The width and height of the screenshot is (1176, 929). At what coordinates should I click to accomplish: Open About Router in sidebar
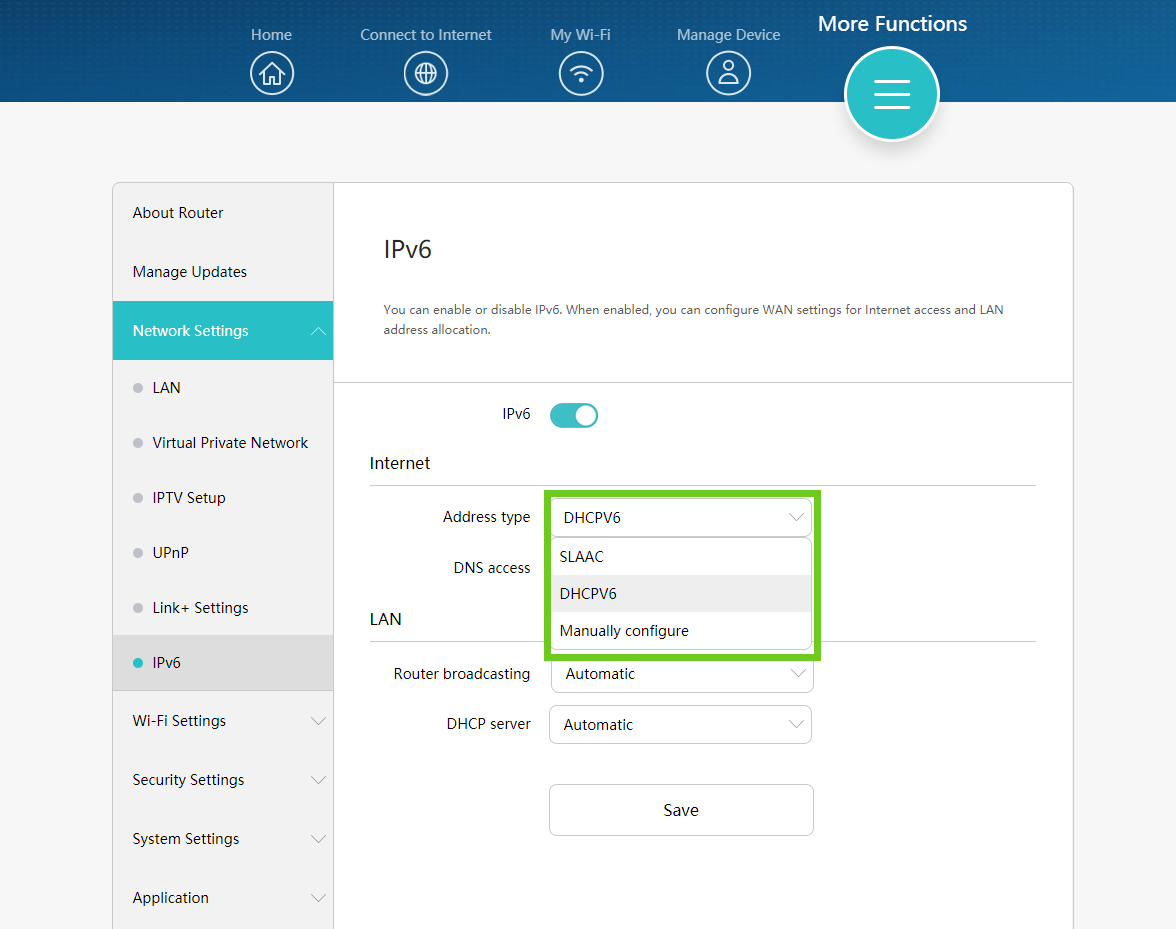178,213
